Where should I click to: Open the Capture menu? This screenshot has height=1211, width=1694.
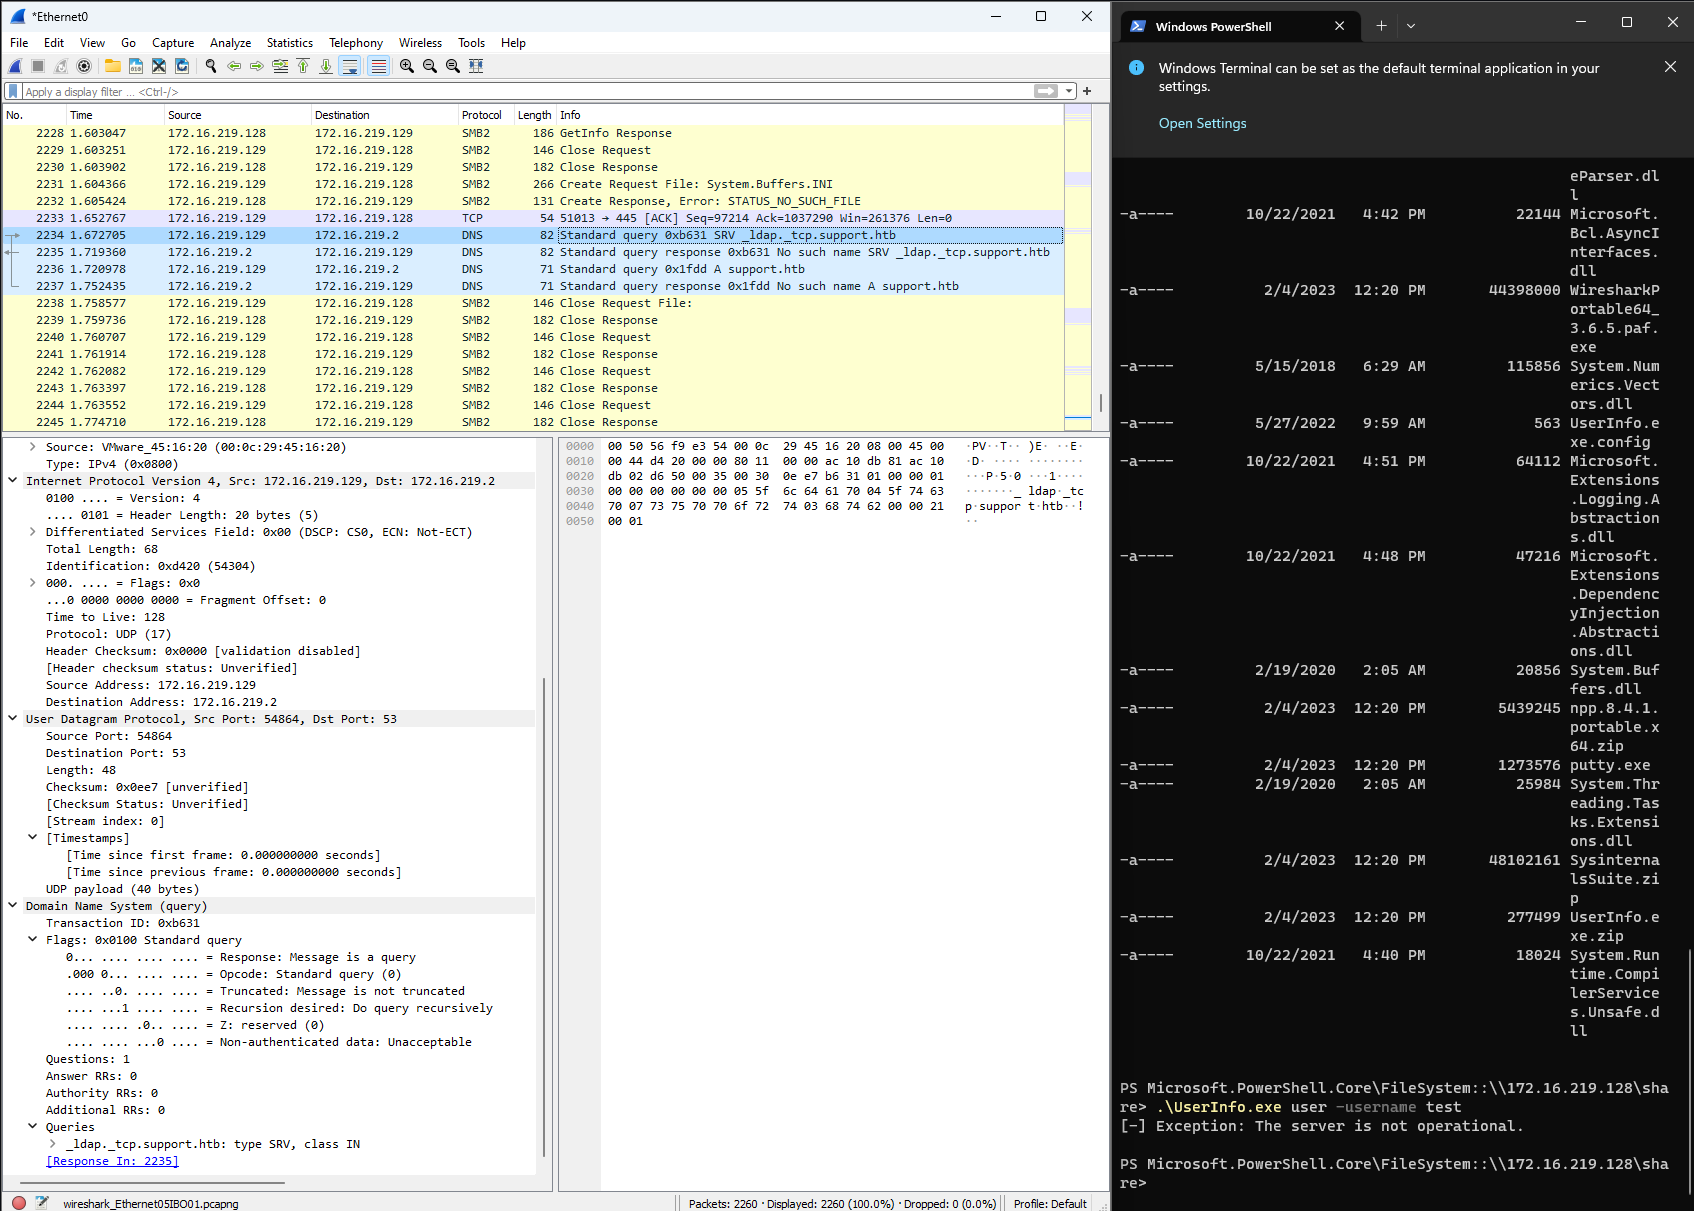[173, 43]
